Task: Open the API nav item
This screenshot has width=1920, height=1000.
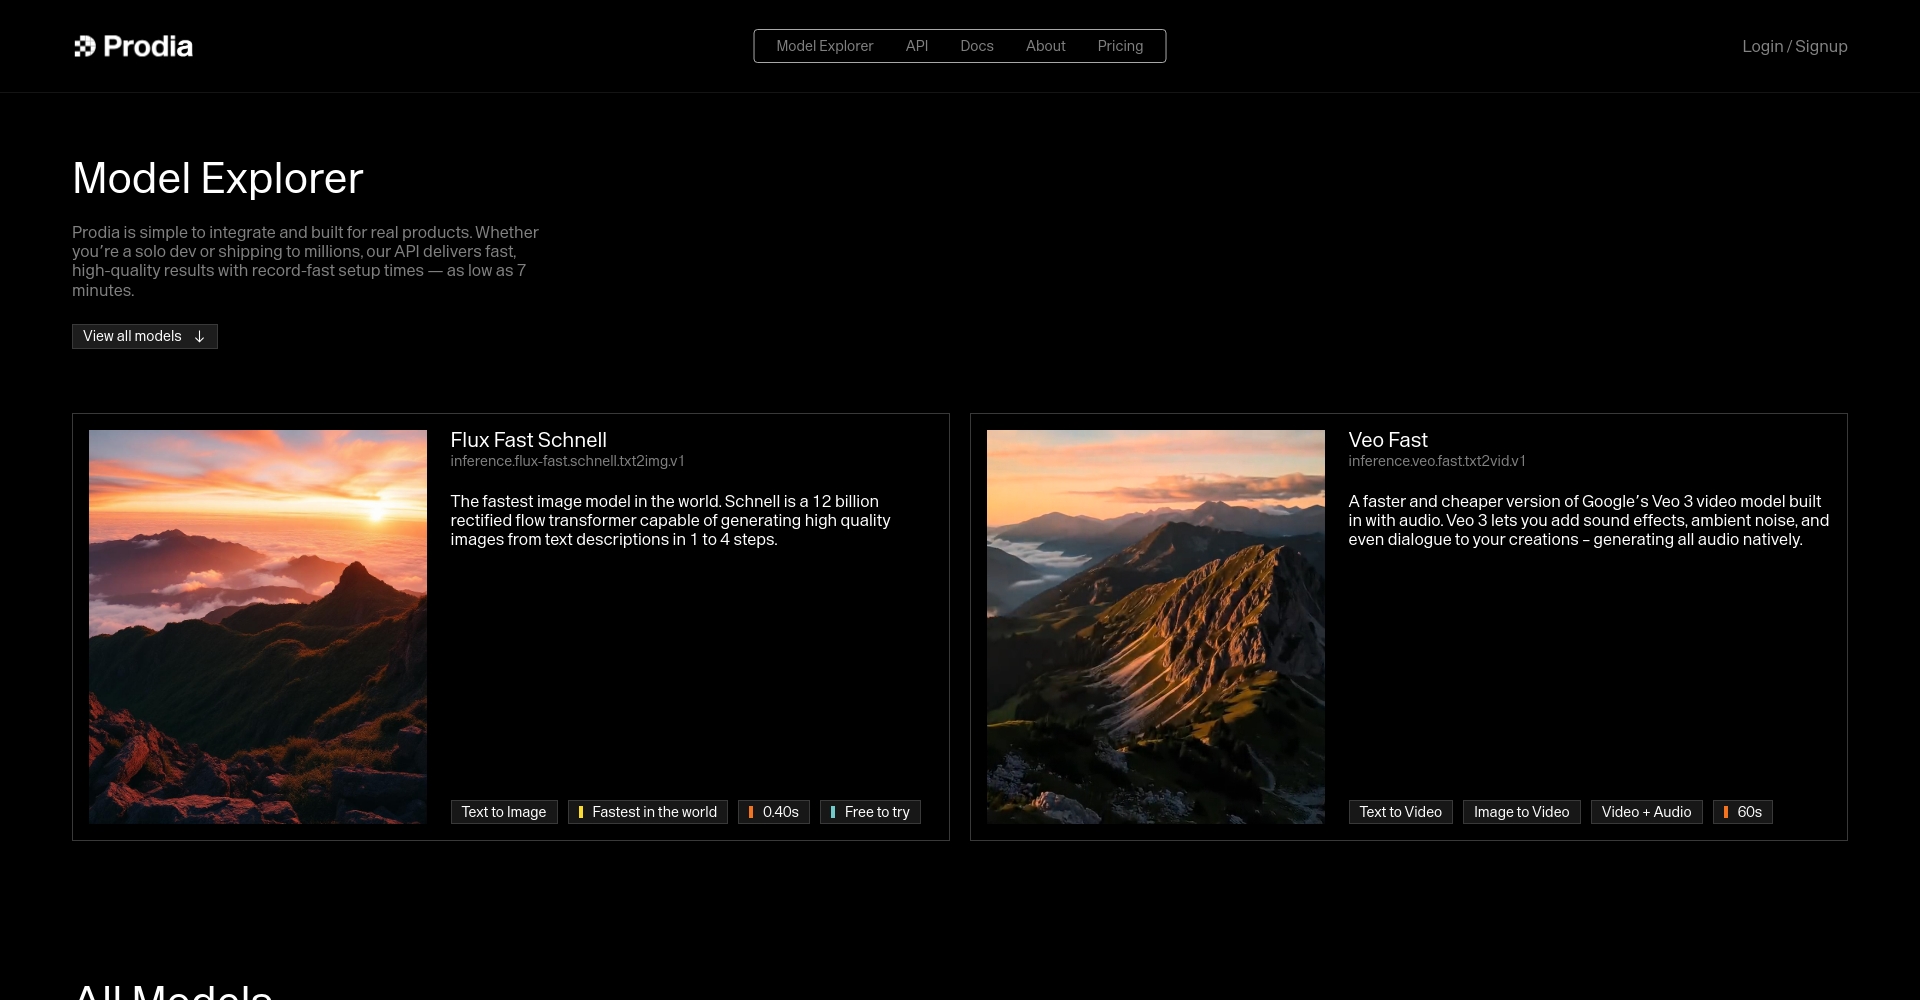Action: (917, 46)
